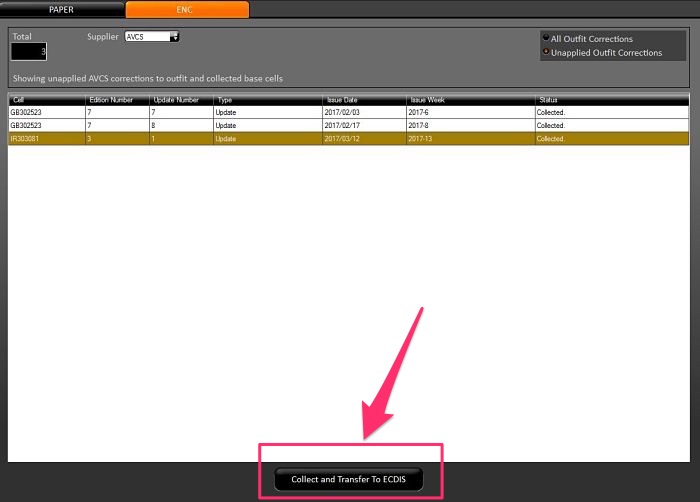Select All Outfit Corrections radio button
The height and width of the screenshot is (502, 700).
546,39
